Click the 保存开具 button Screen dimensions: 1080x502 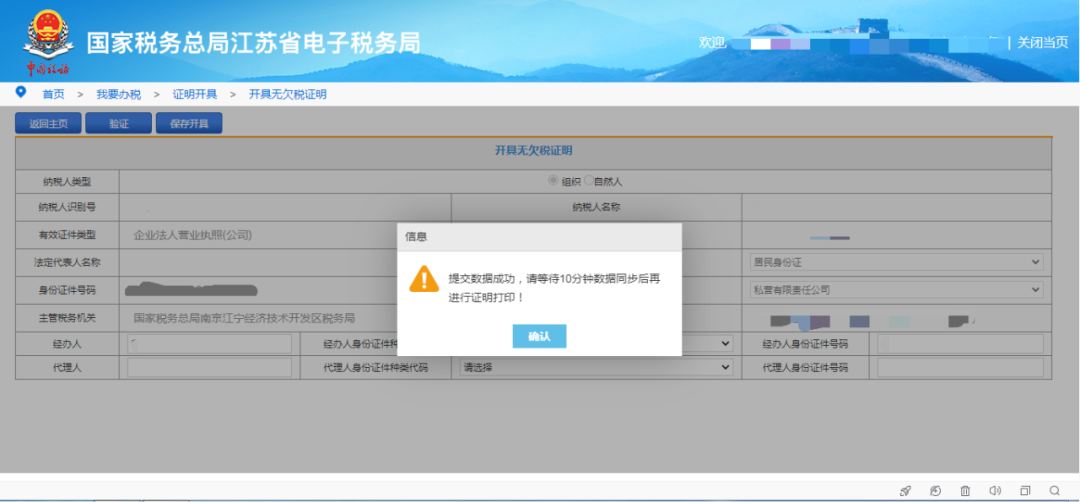click(189, 123)
